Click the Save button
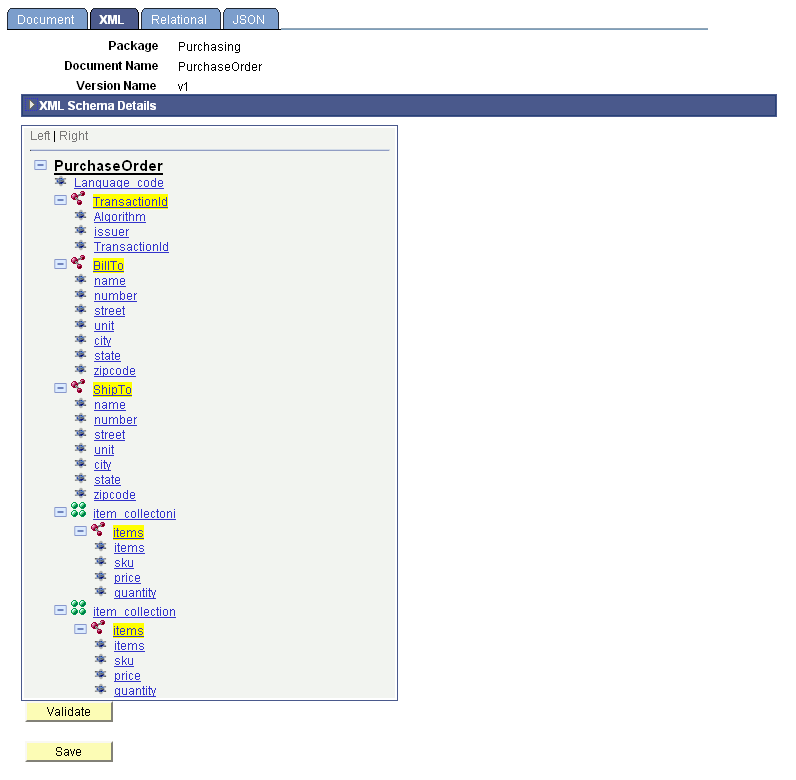The height and width of the screenshot is (780, 796). [69, 752]
